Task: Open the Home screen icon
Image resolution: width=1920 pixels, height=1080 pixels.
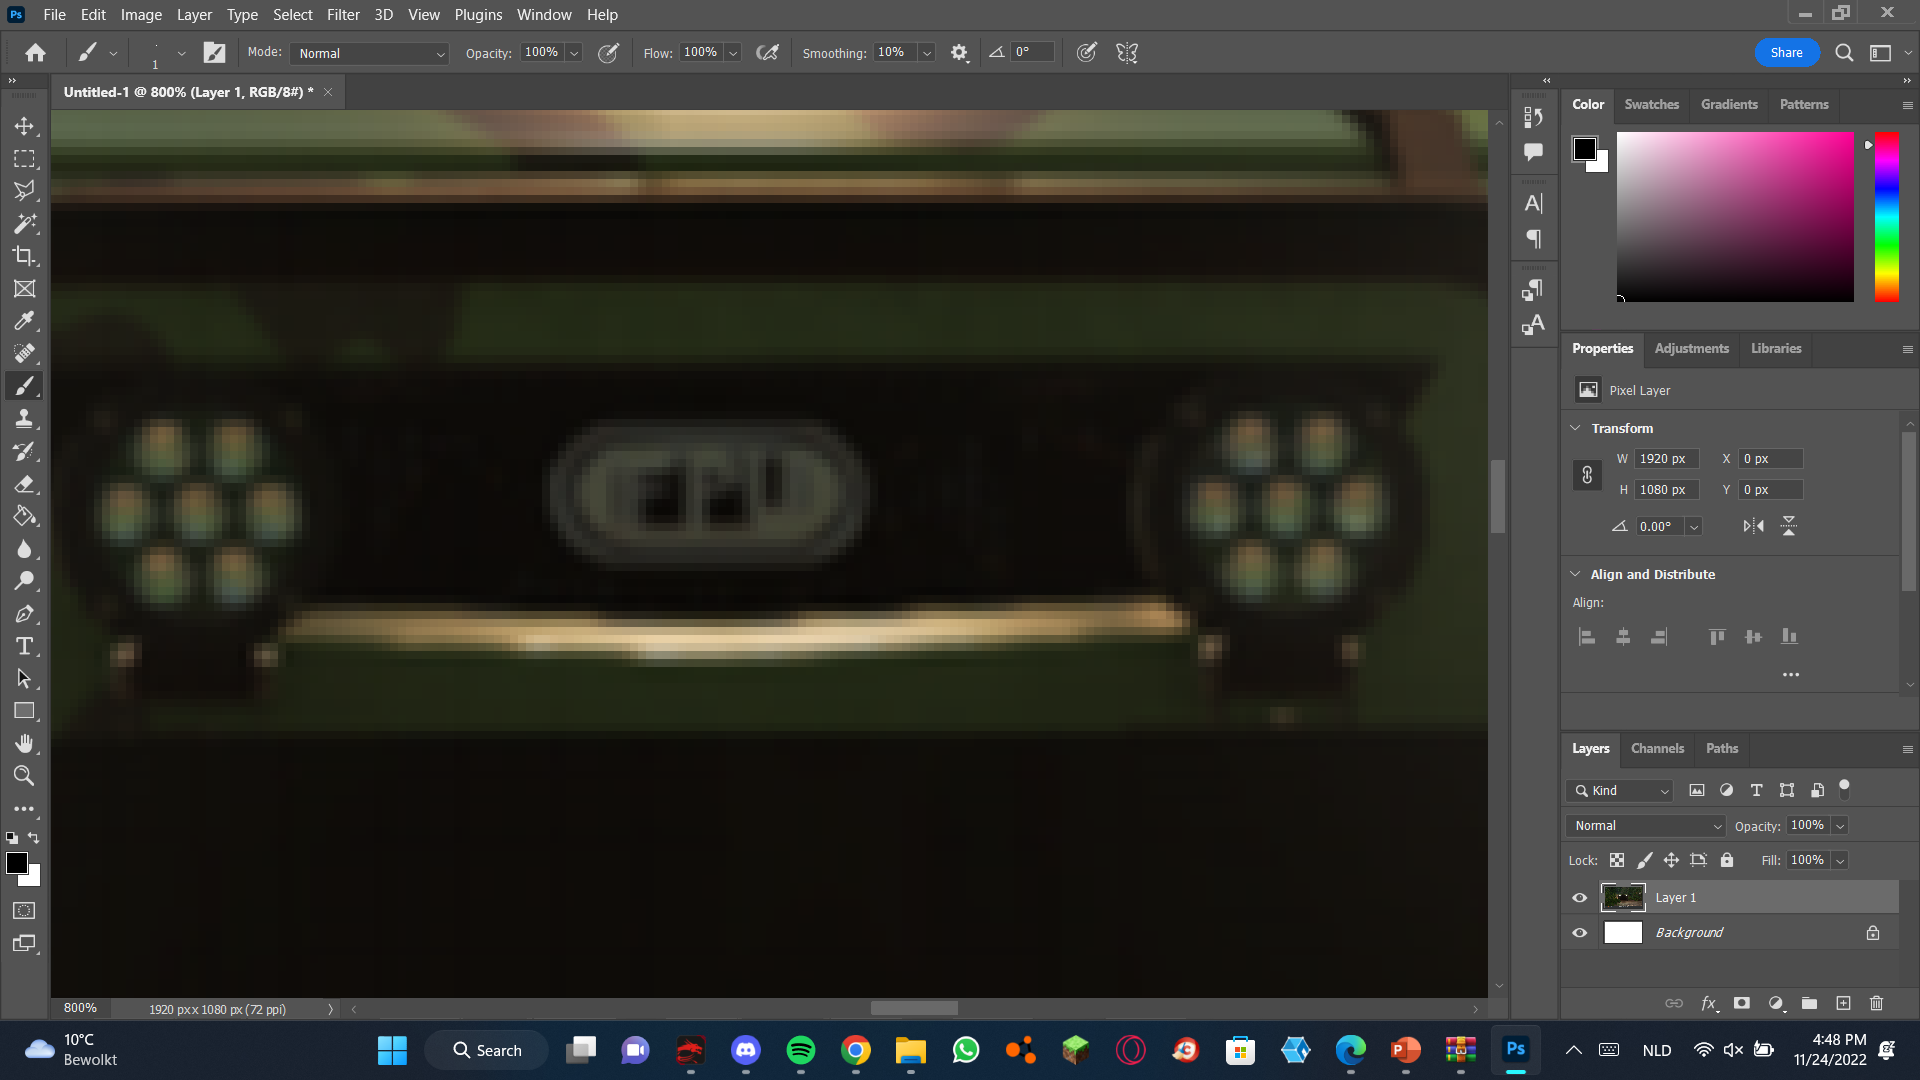Action: click(36, 53)
